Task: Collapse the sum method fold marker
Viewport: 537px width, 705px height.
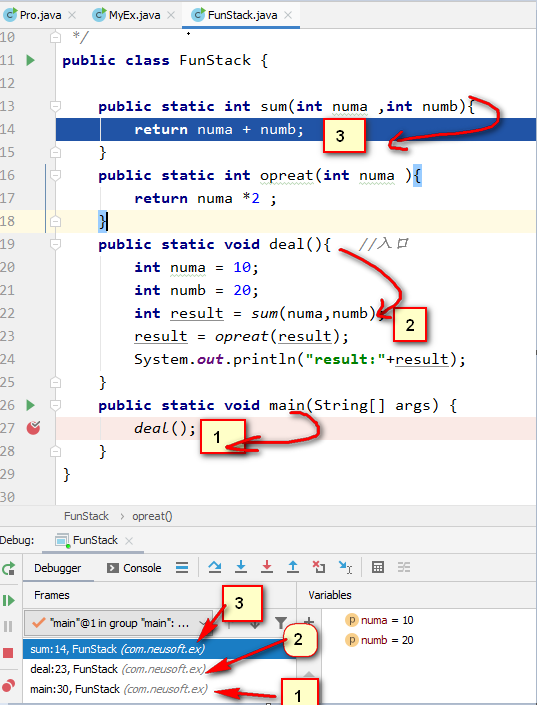Action: pos(55,107)
